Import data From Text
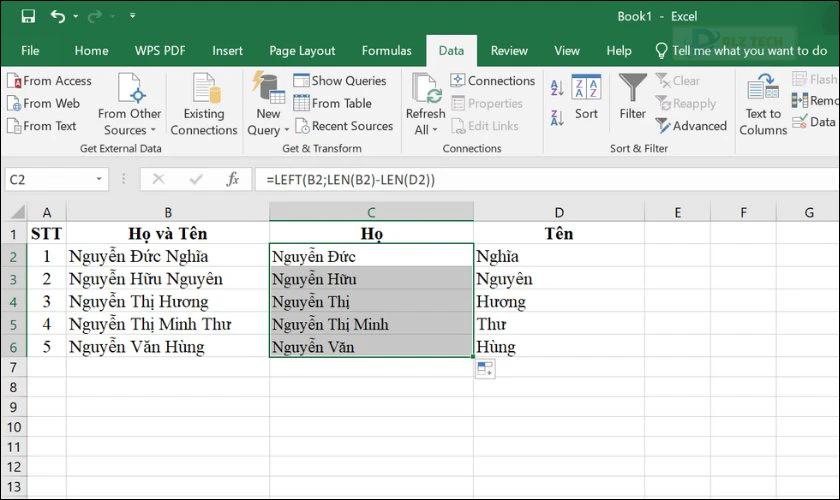The width and height of the screenshot is (840, 500). 42,126
